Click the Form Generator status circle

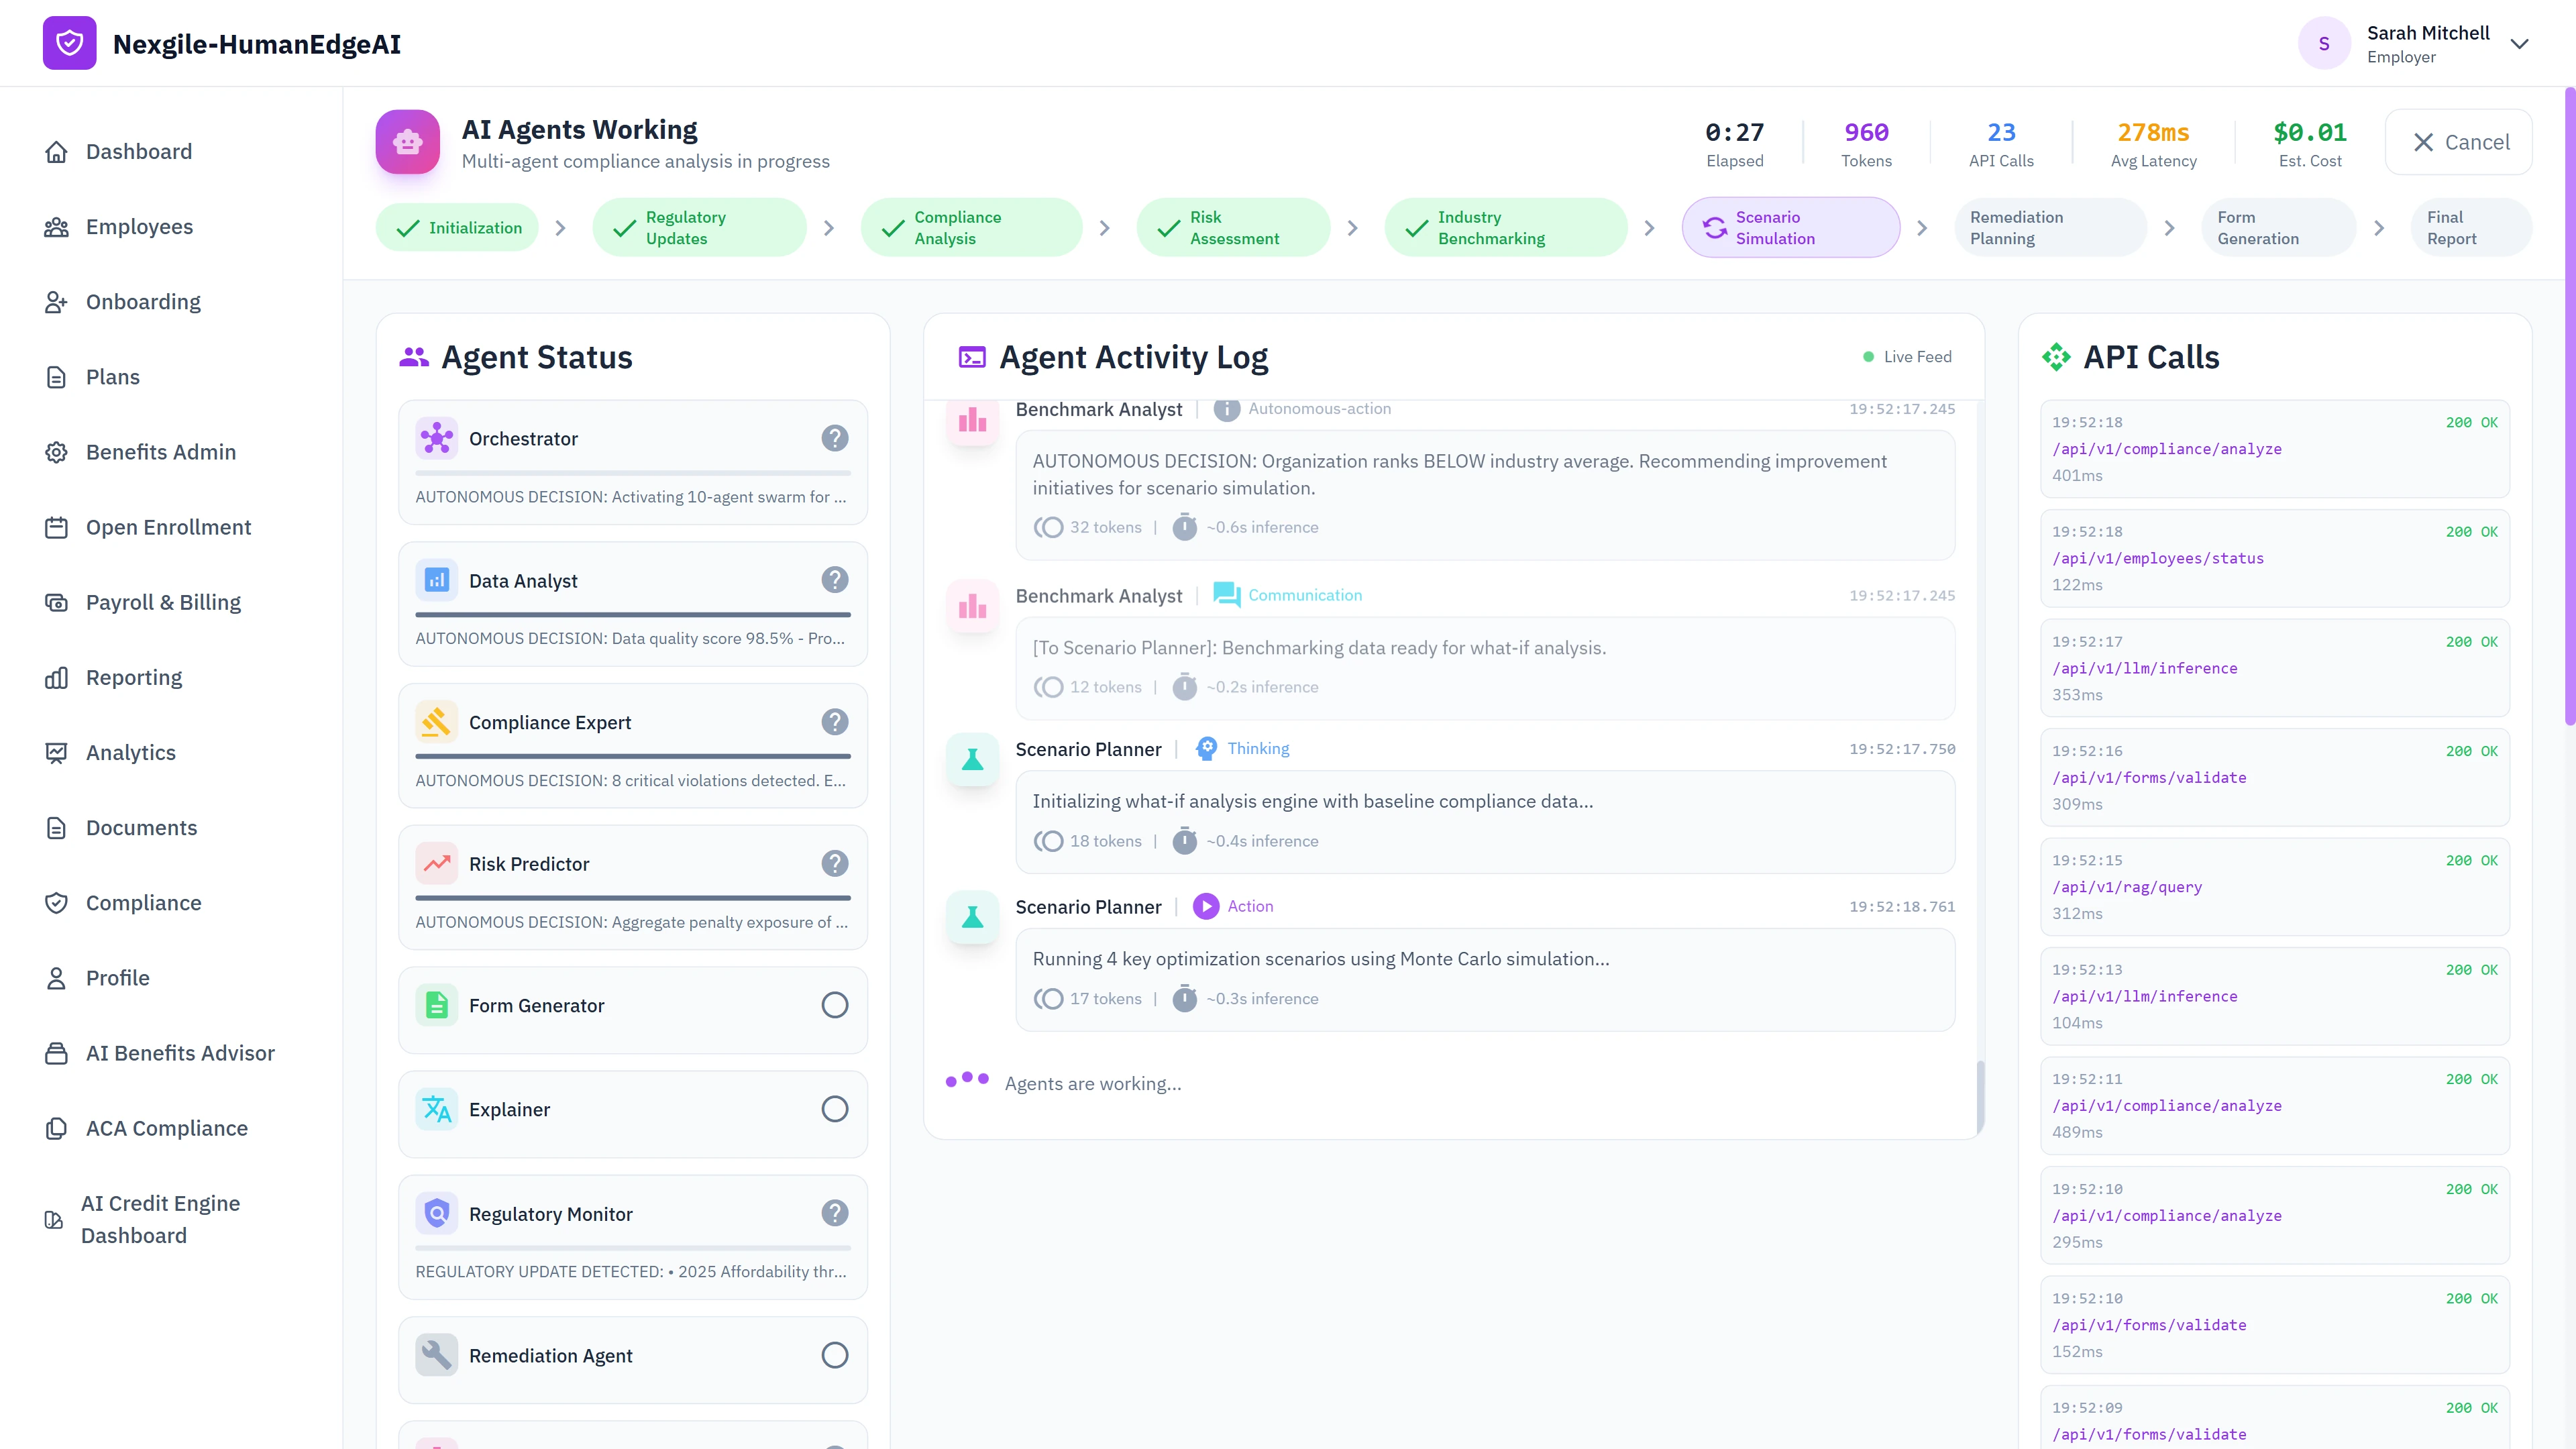tap(834, 1005)
